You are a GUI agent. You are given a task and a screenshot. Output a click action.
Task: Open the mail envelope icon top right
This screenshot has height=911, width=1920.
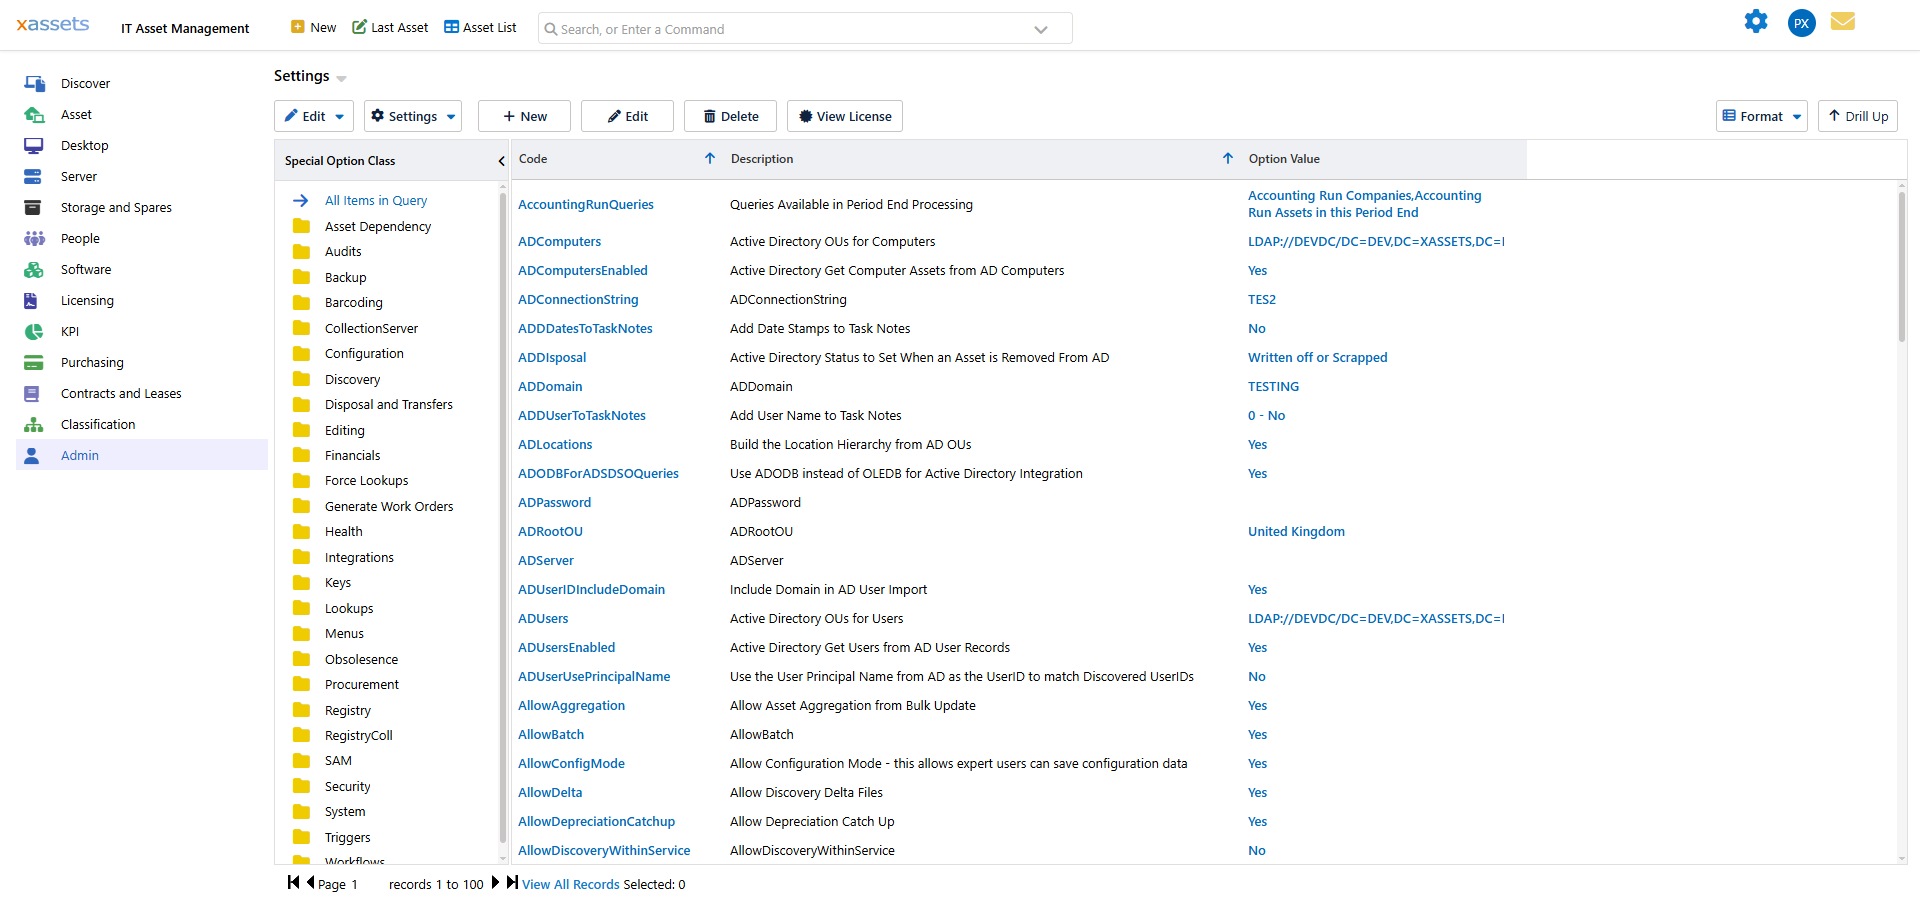1844,21
